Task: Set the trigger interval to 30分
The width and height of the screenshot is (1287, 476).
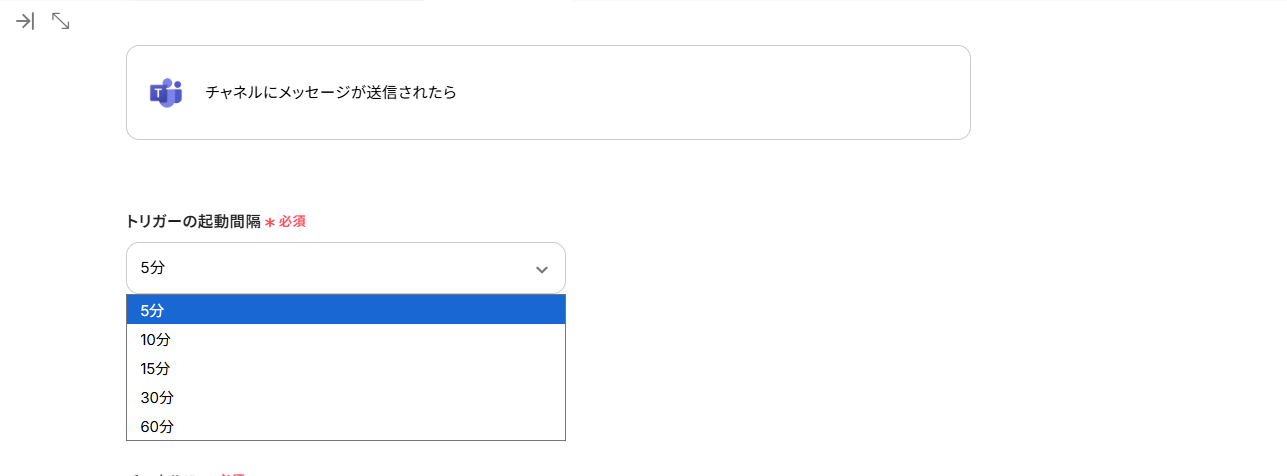Action: point(157,397)
